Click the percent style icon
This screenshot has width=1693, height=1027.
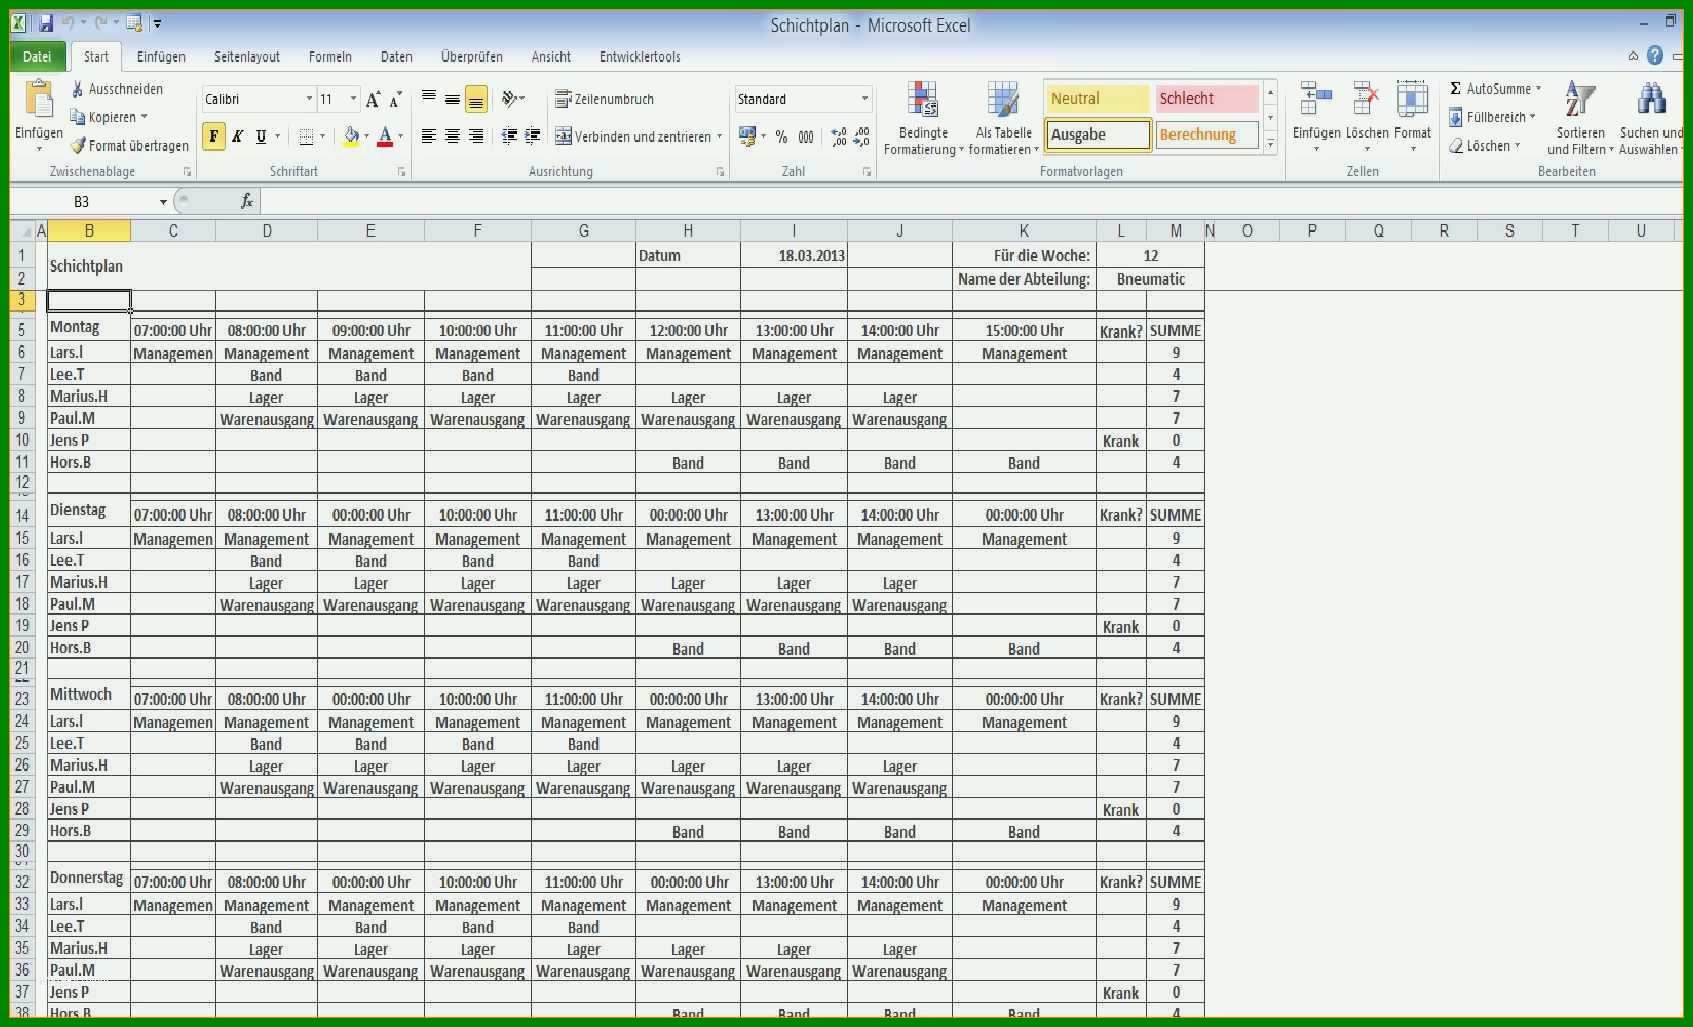point(781,137)
